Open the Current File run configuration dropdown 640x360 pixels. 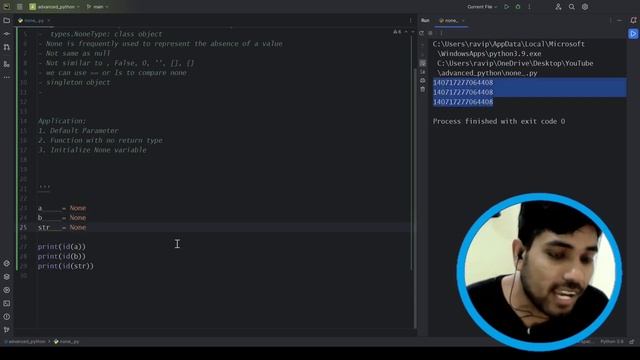pos(482,7)
